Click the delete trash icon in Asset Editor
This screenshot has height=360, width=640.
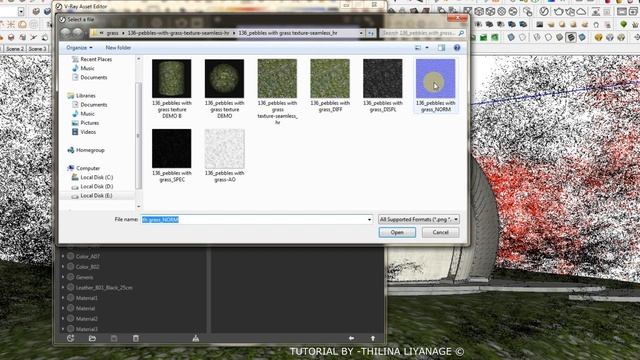[x=136, y=338]
